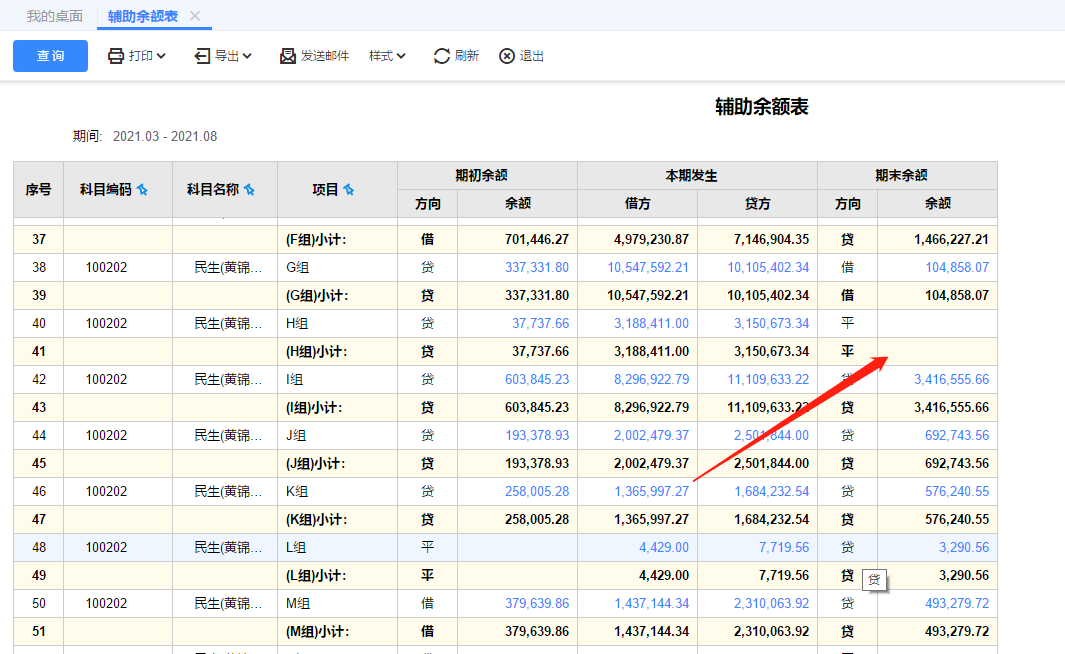The image size is (1065, 654).
Task: Click the 退出 exit icon
Action: pos(507,56)
